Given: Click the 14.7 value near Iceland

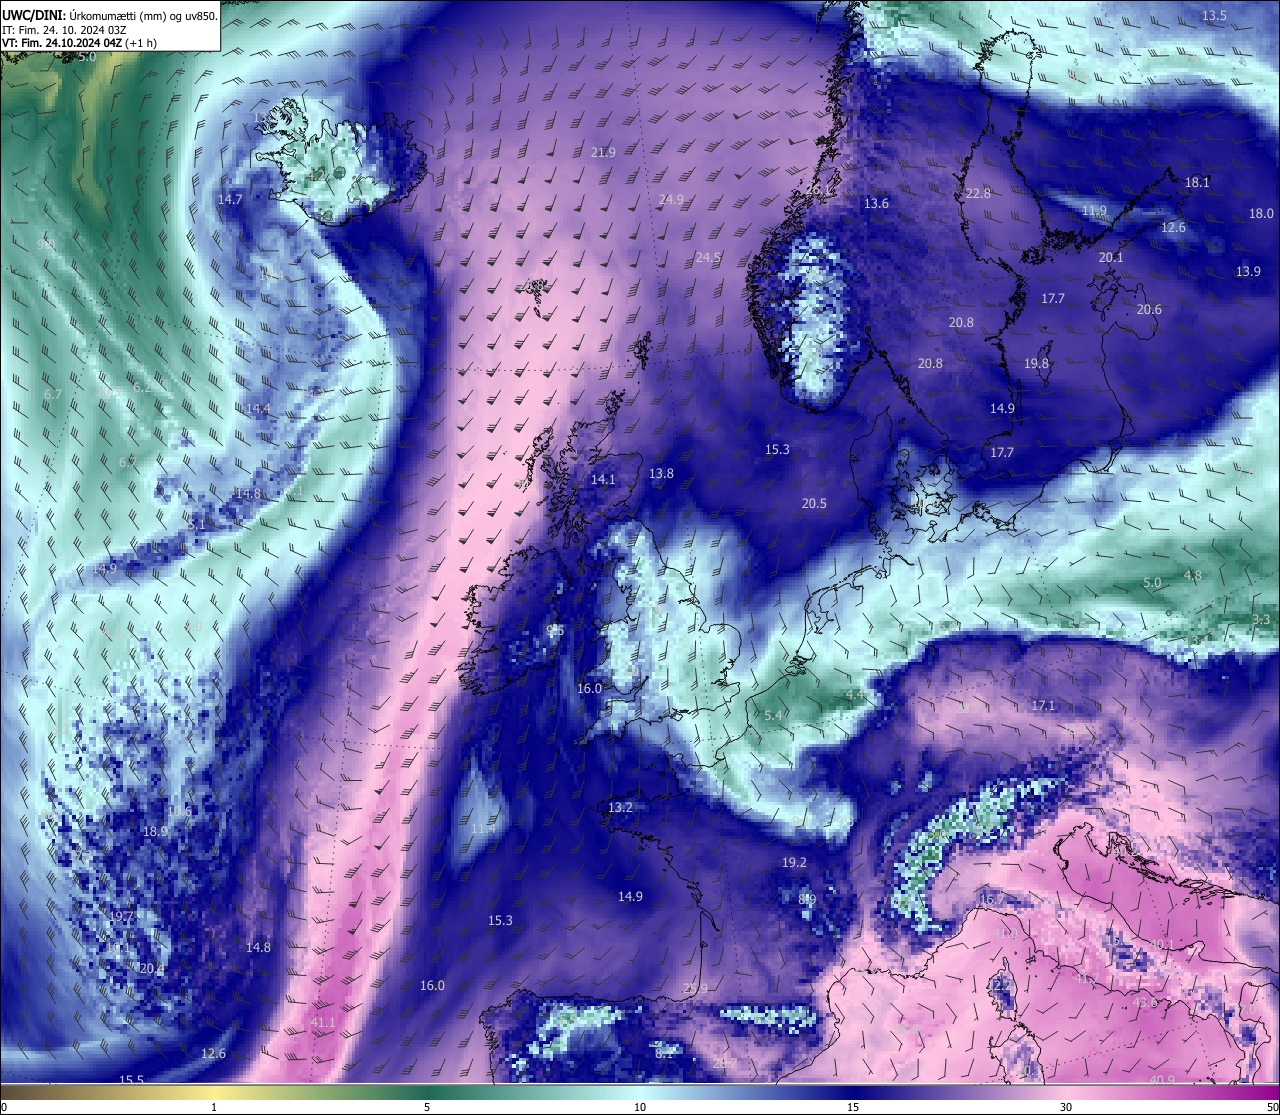Looking at the screenshot, I should pos(230,199).
